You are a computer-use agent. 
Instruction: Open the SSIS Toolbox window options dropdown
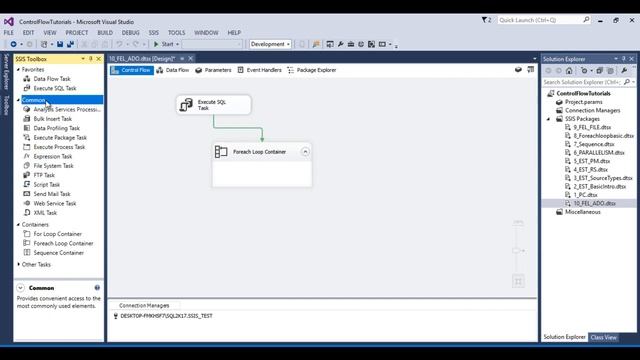(x=83, y=59)
